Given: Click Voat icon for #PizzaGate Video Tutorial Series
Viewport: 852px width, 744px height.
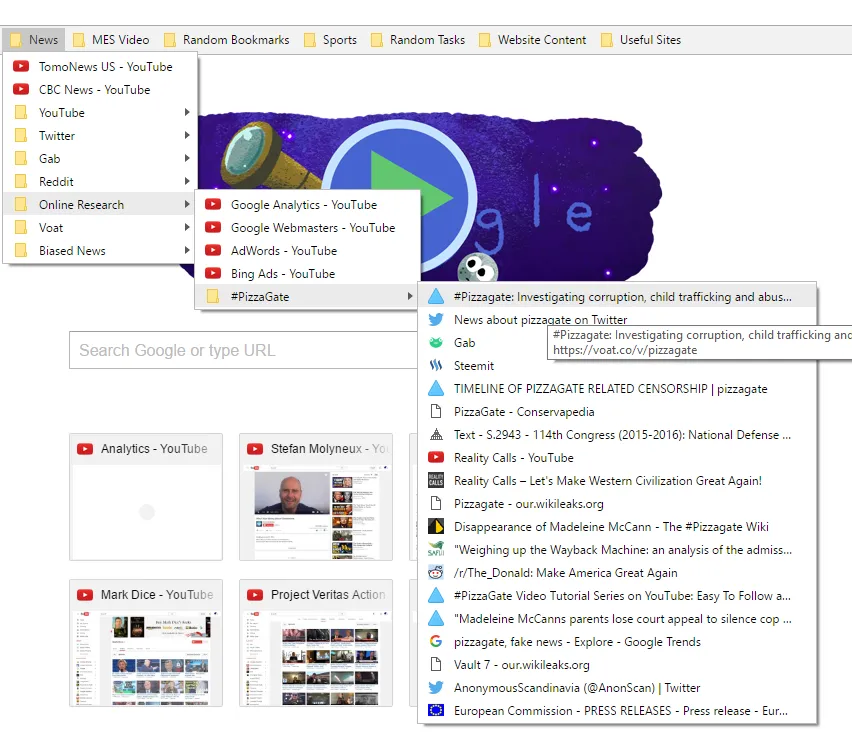Looking at the screenshot, I should [436, 595].
